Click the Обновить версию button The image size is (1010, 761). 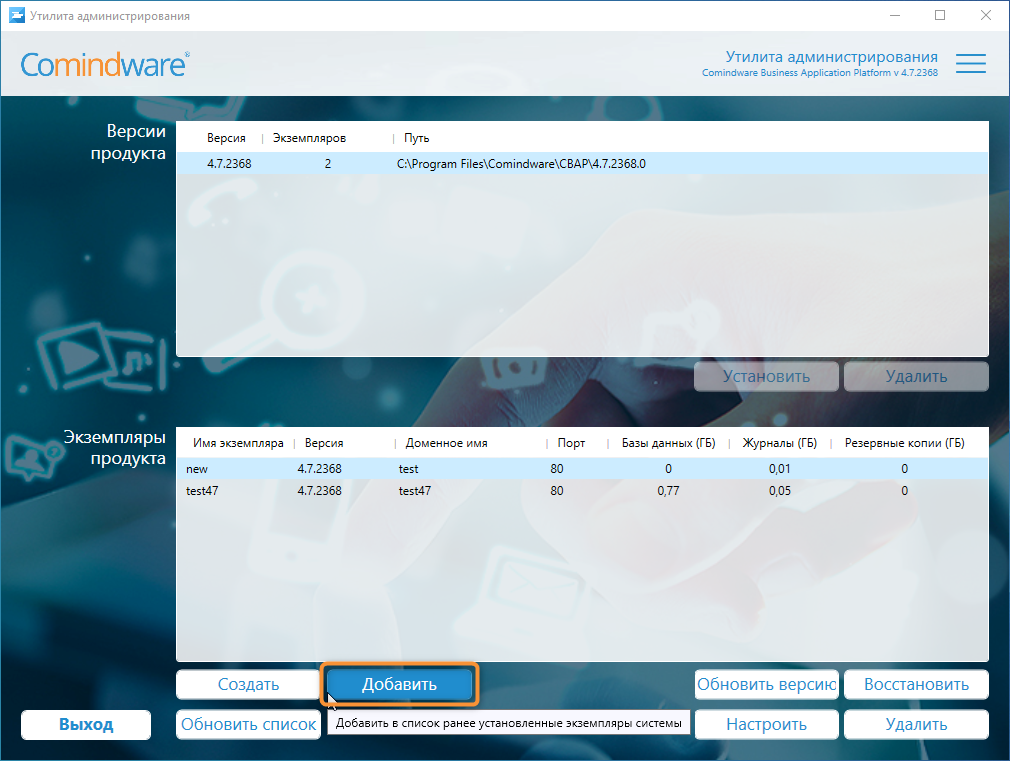pos(766,684)
